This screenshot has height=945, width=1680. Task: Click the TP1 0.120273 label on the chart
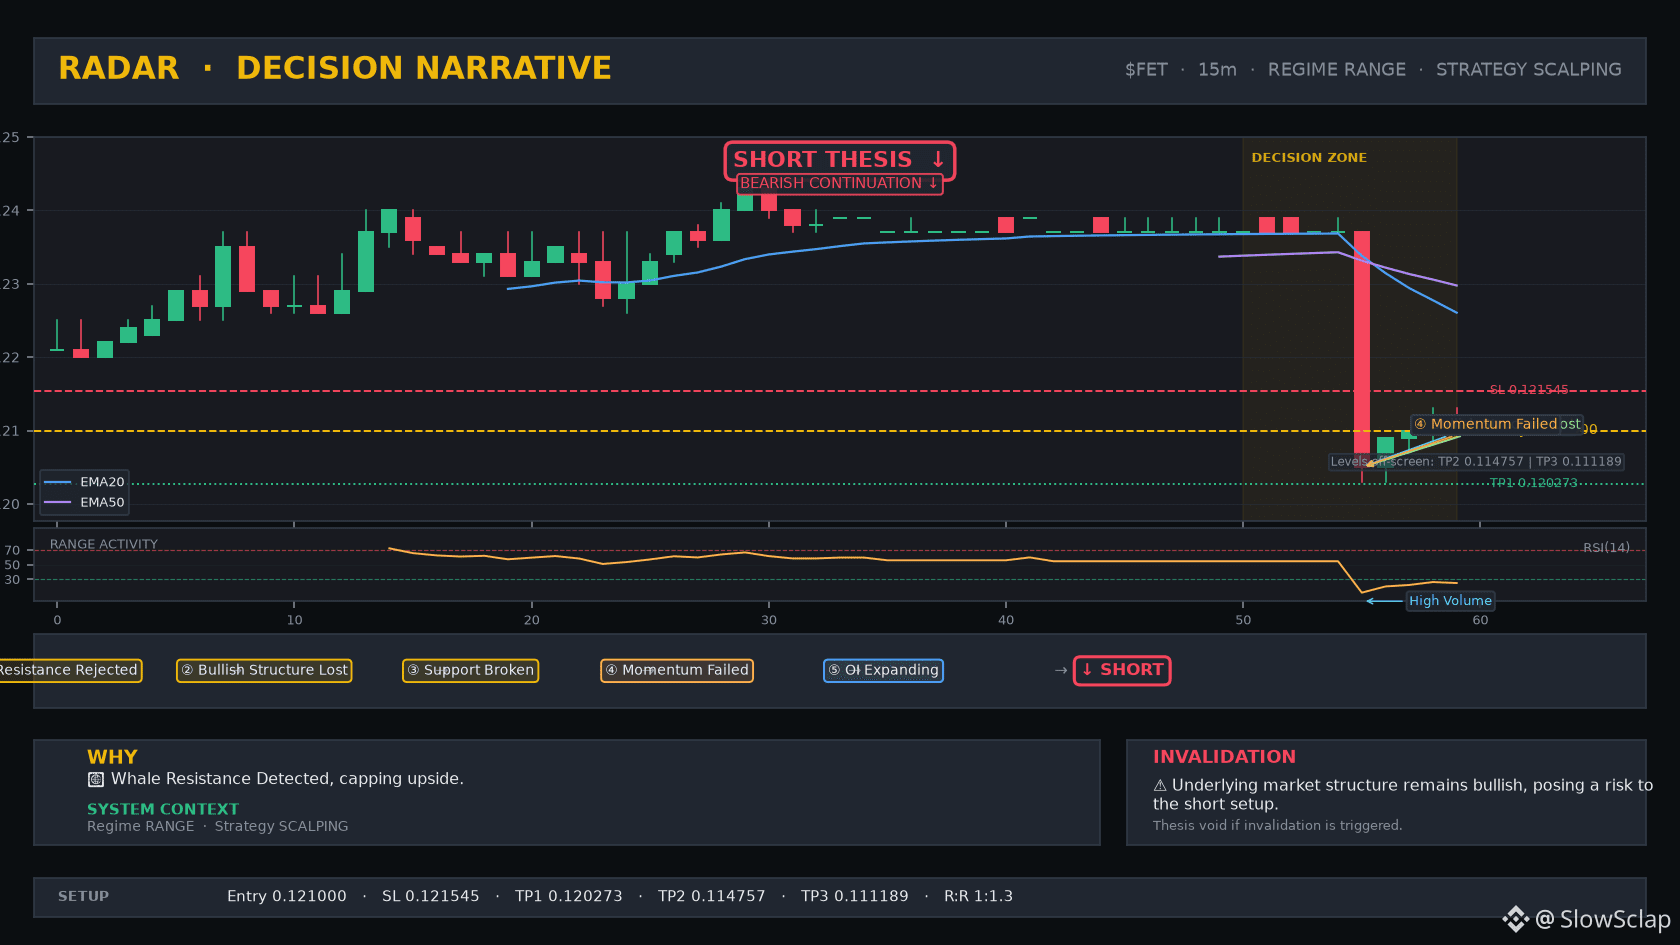click(1533, 483)
